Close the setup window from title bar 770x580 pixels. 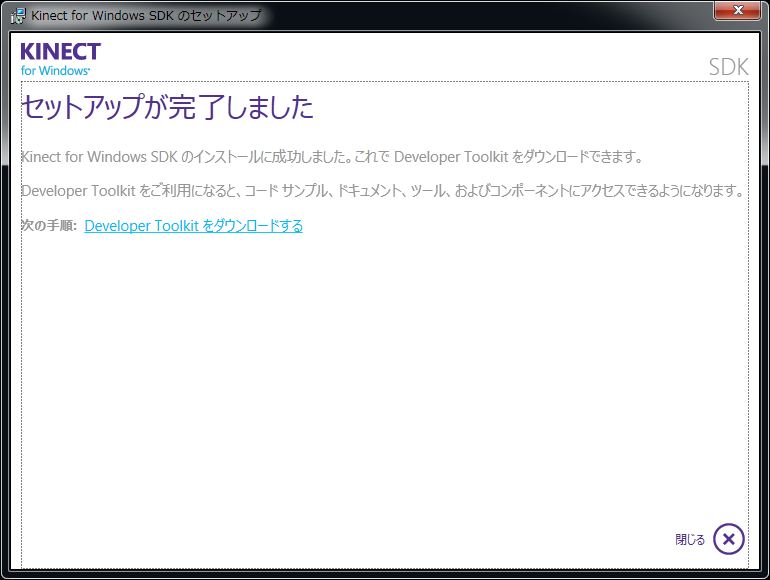tap(737, 10)
